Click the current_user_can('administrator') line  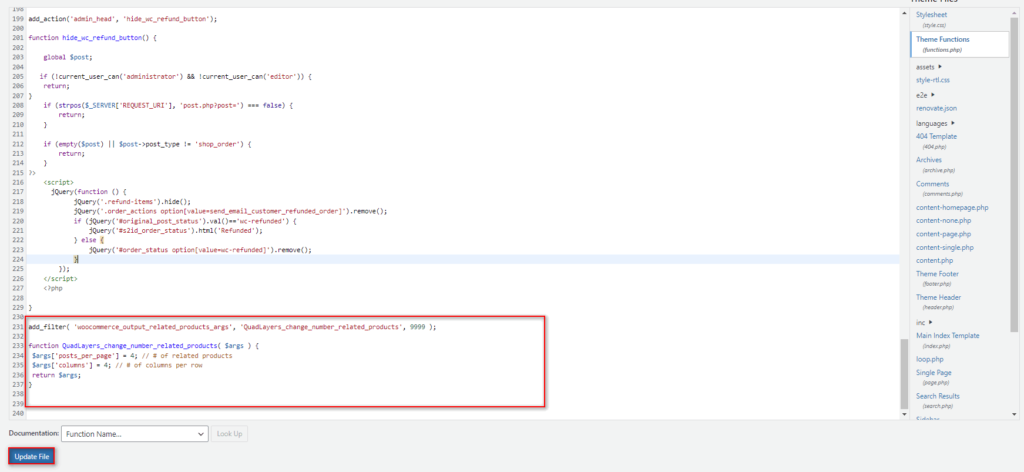pos(176,76)
